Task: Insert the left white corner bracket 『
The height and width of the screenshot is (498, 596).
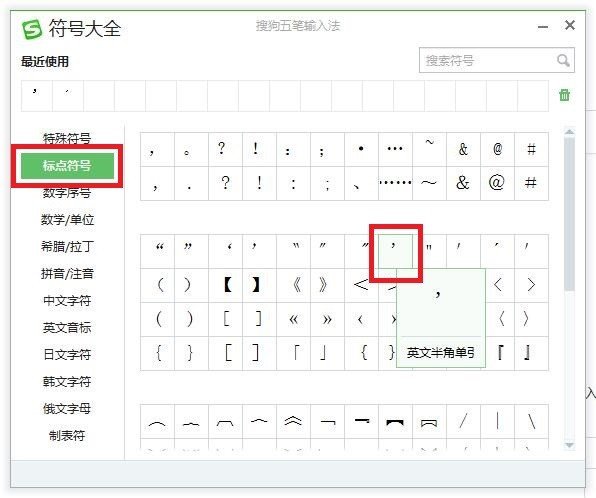Action: click(501, 353)
